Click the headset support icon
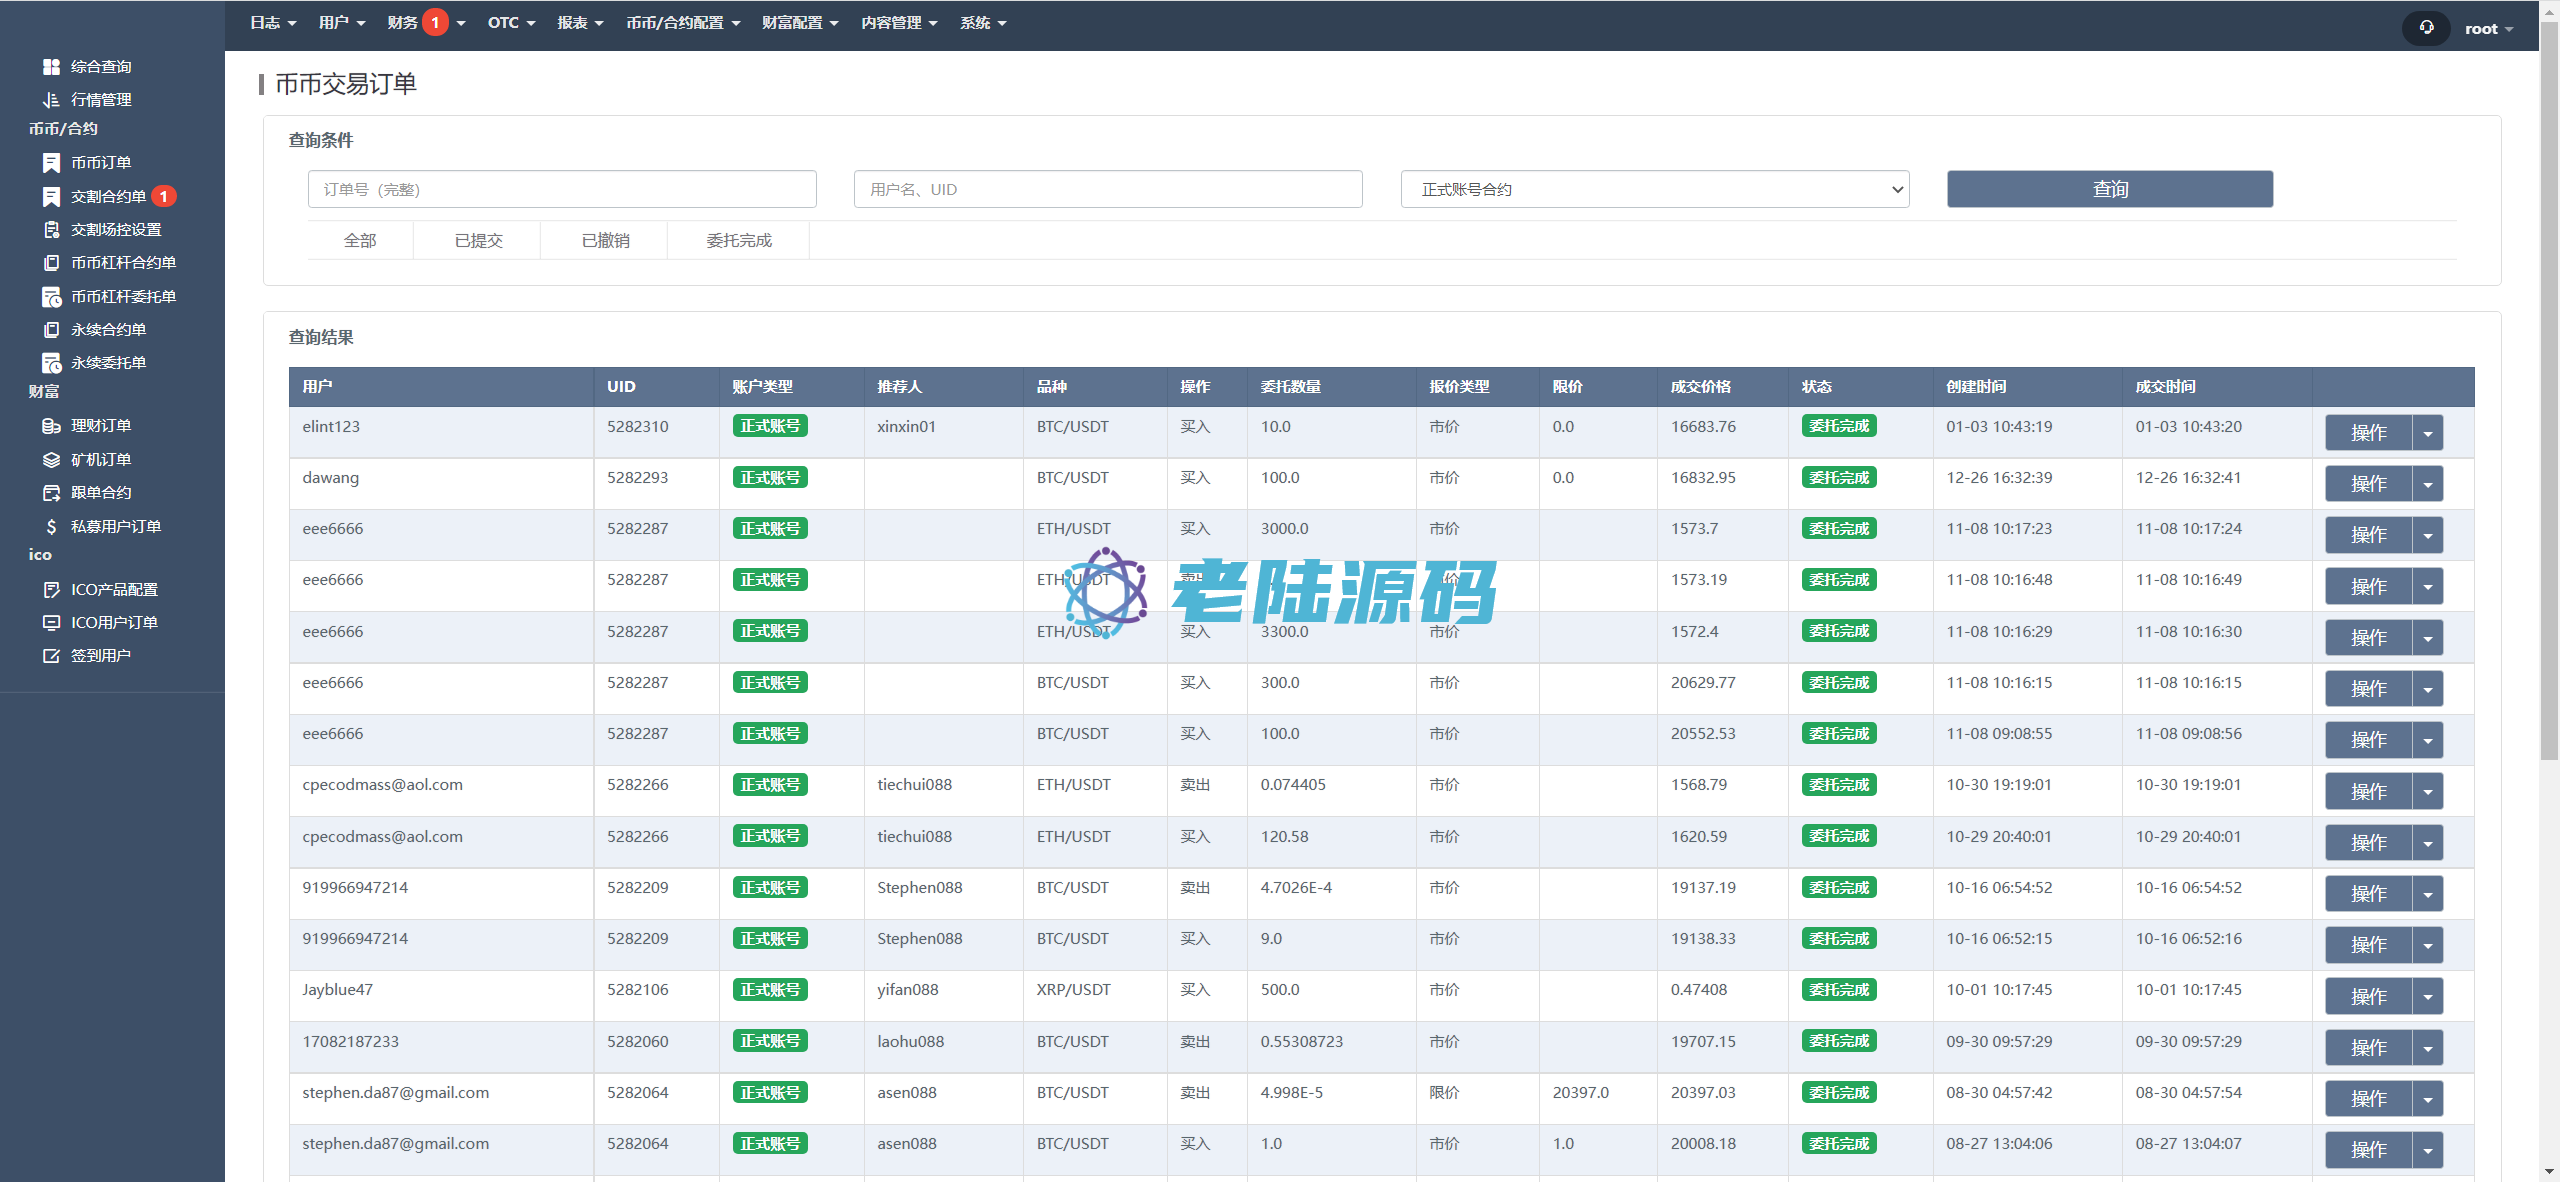The height and width of the screenshot is (1182, 2560). click(2426, 28)
